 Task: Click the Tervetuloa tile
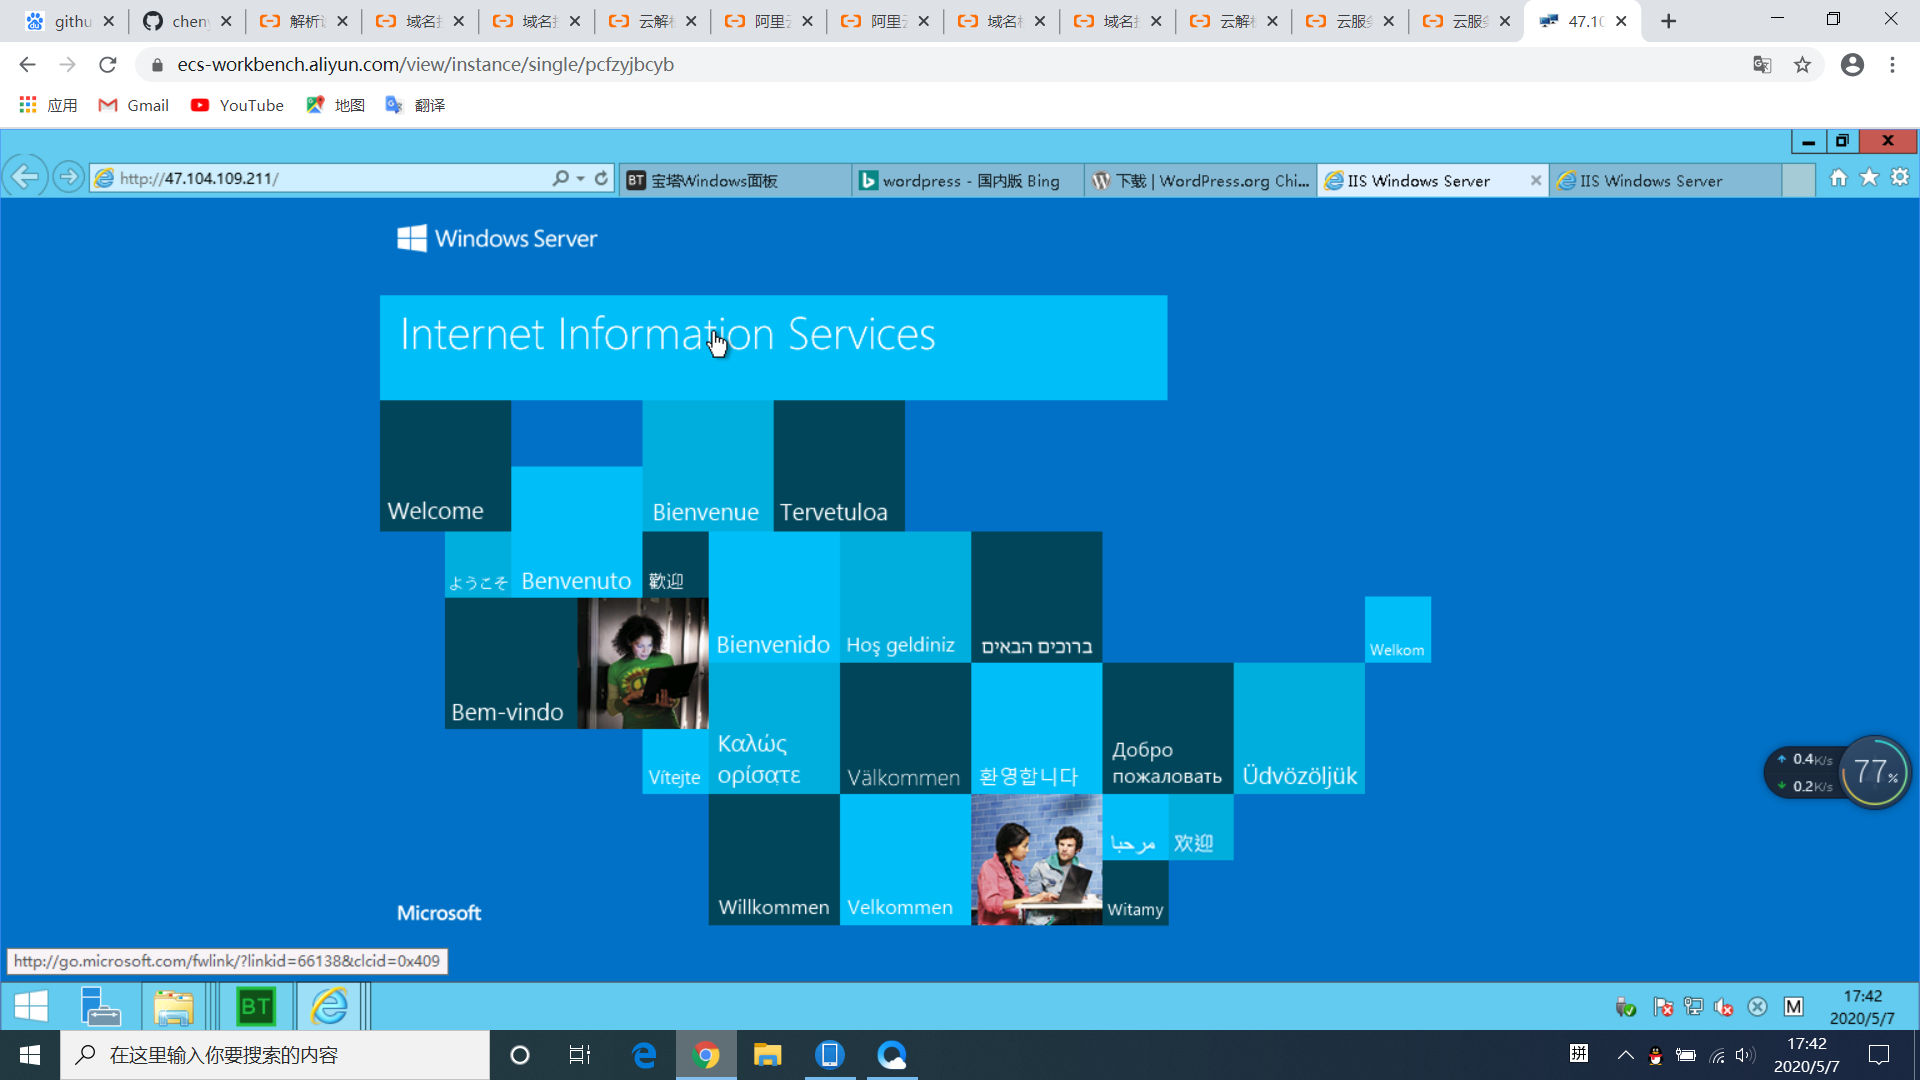[x=839, y=466]
